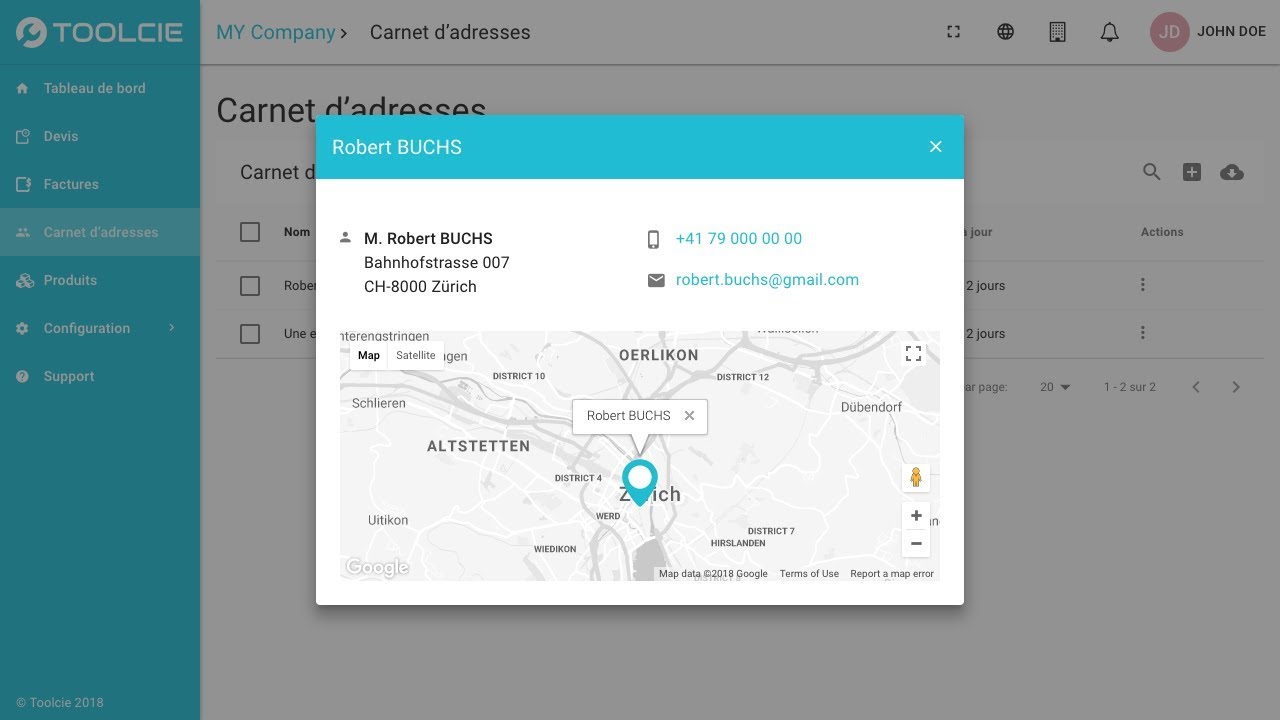Call phone number +41 79 000 00 00
The height and width of the screenshot is (720, 1280).
click(x=739, y=238)
